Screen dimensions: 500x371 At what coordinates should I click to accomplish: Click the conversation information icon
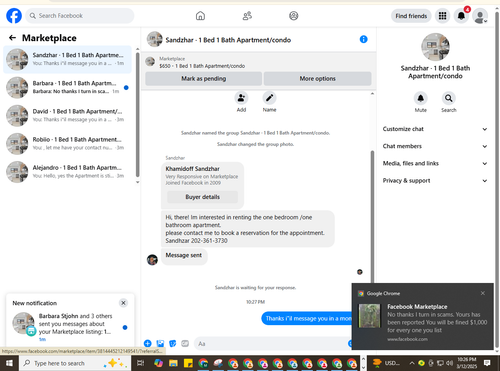point(363,39)
